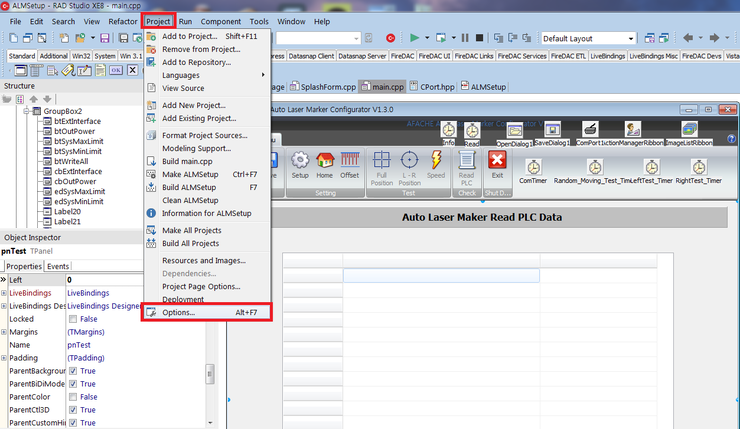Select the ComTimer component on form
The height and width of the screenshot is (429, 740).
[533, 167]
